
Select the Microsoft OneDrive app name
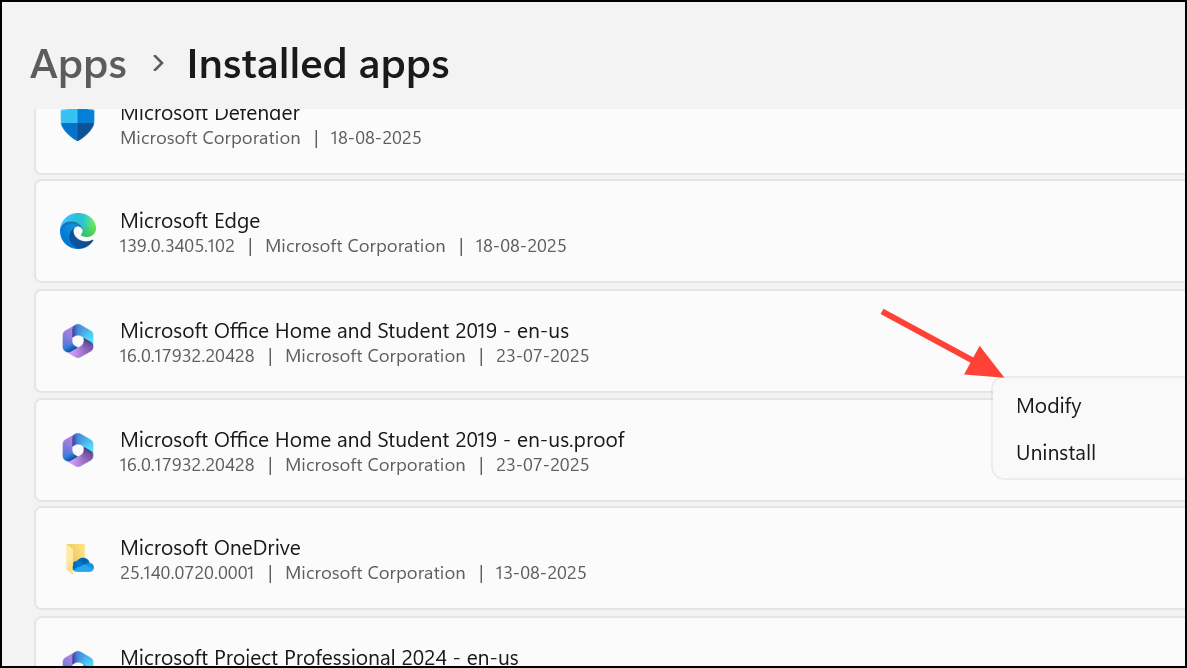point(210,548)
